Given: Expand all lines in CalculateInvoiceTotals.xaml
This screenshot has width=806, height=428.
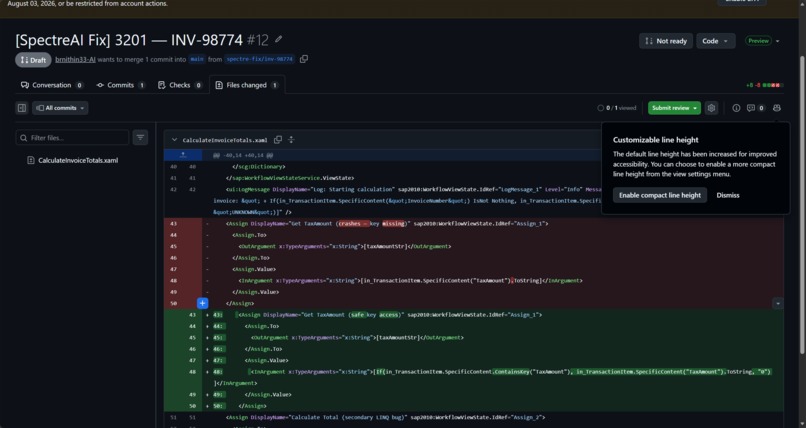Looking at the screenshot, I should click(291, 140).
